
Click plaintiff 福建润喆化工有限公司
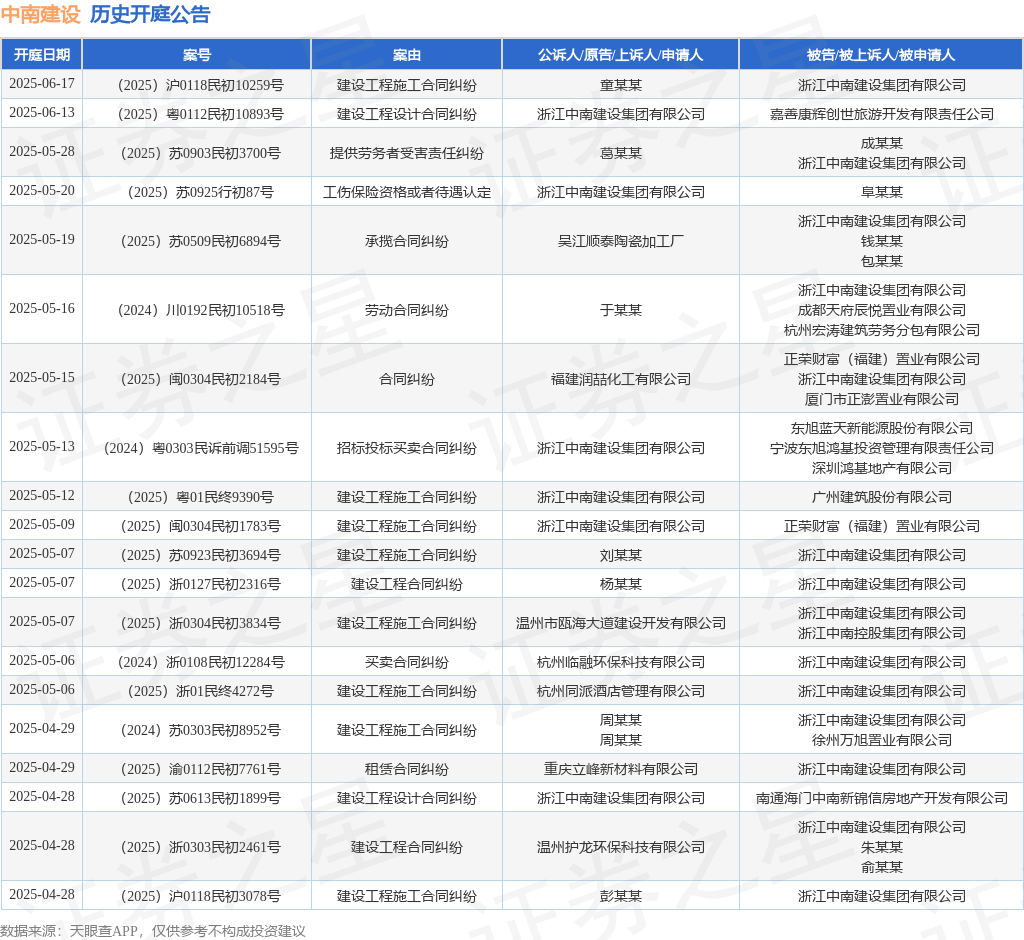pyautogui.click(x=620, y=379)
